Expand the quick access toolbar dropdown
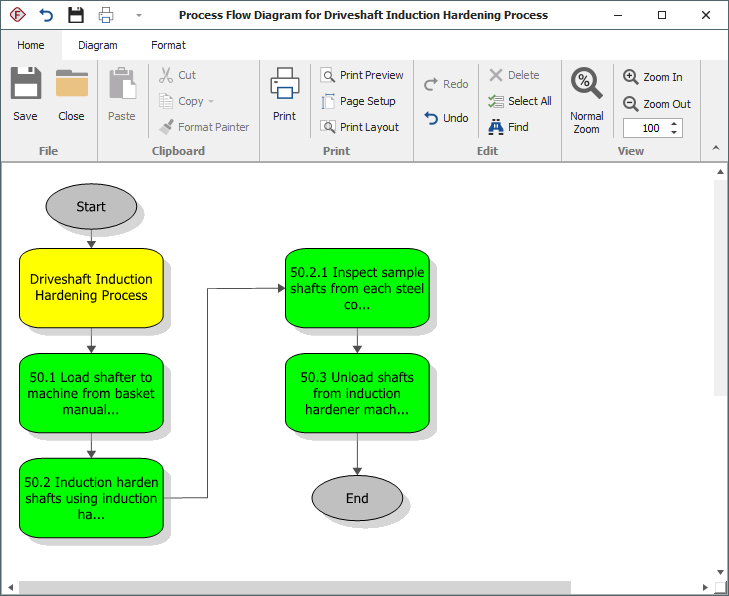This screenshot has width=729, height=596. pyautogui.click(x=139, y=16)
